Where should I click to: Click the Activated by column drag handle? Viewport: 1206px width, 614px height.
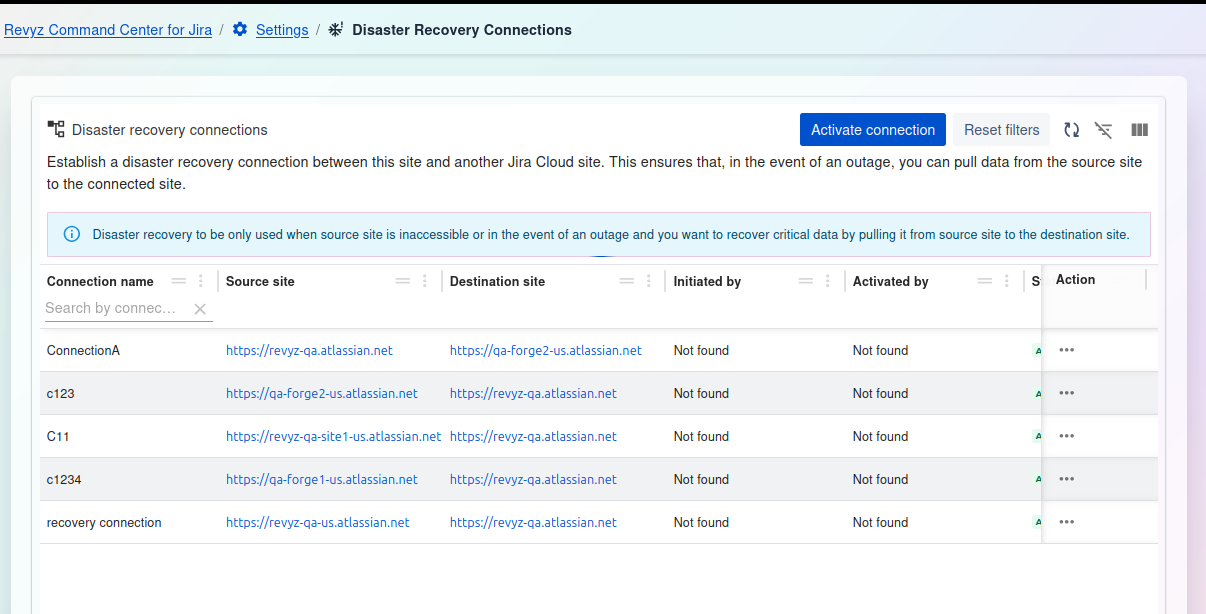(x=985, y=281)
